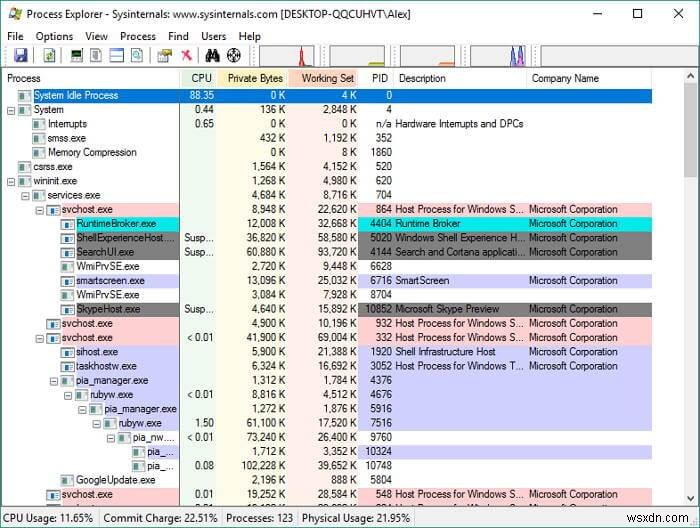Screen dimensions: 700x528
Task: Click the red Kill Process icon
Action: 187,55
